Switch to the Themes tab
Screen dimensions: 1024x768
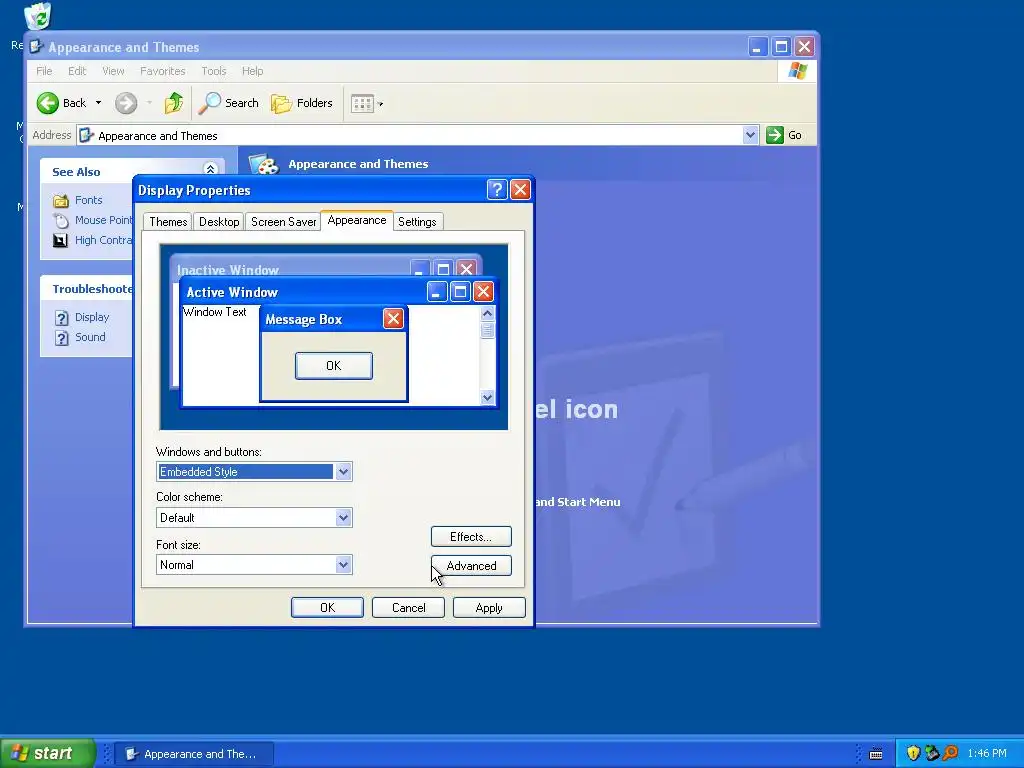168,221
